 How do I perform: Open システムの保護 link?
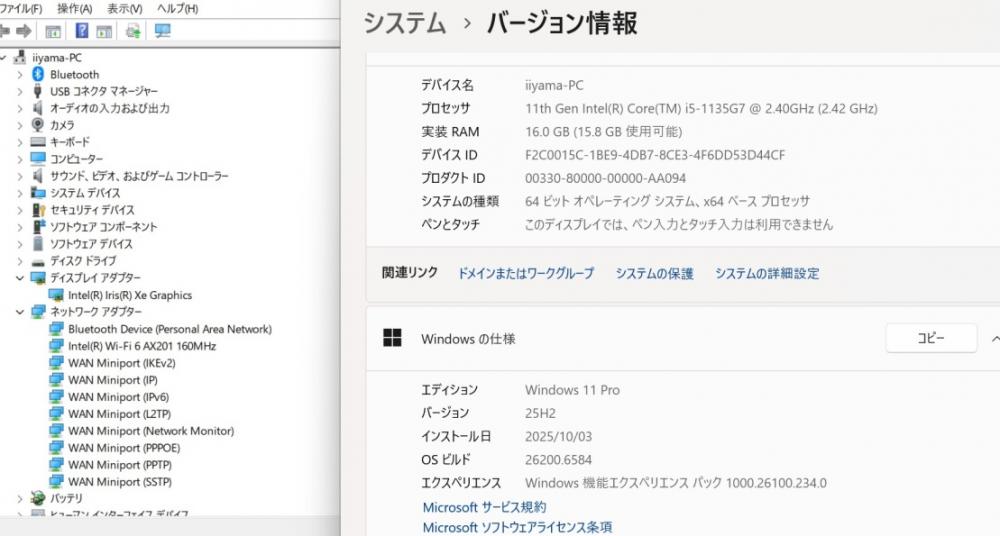pyautogui.click(x=654, y=273)
